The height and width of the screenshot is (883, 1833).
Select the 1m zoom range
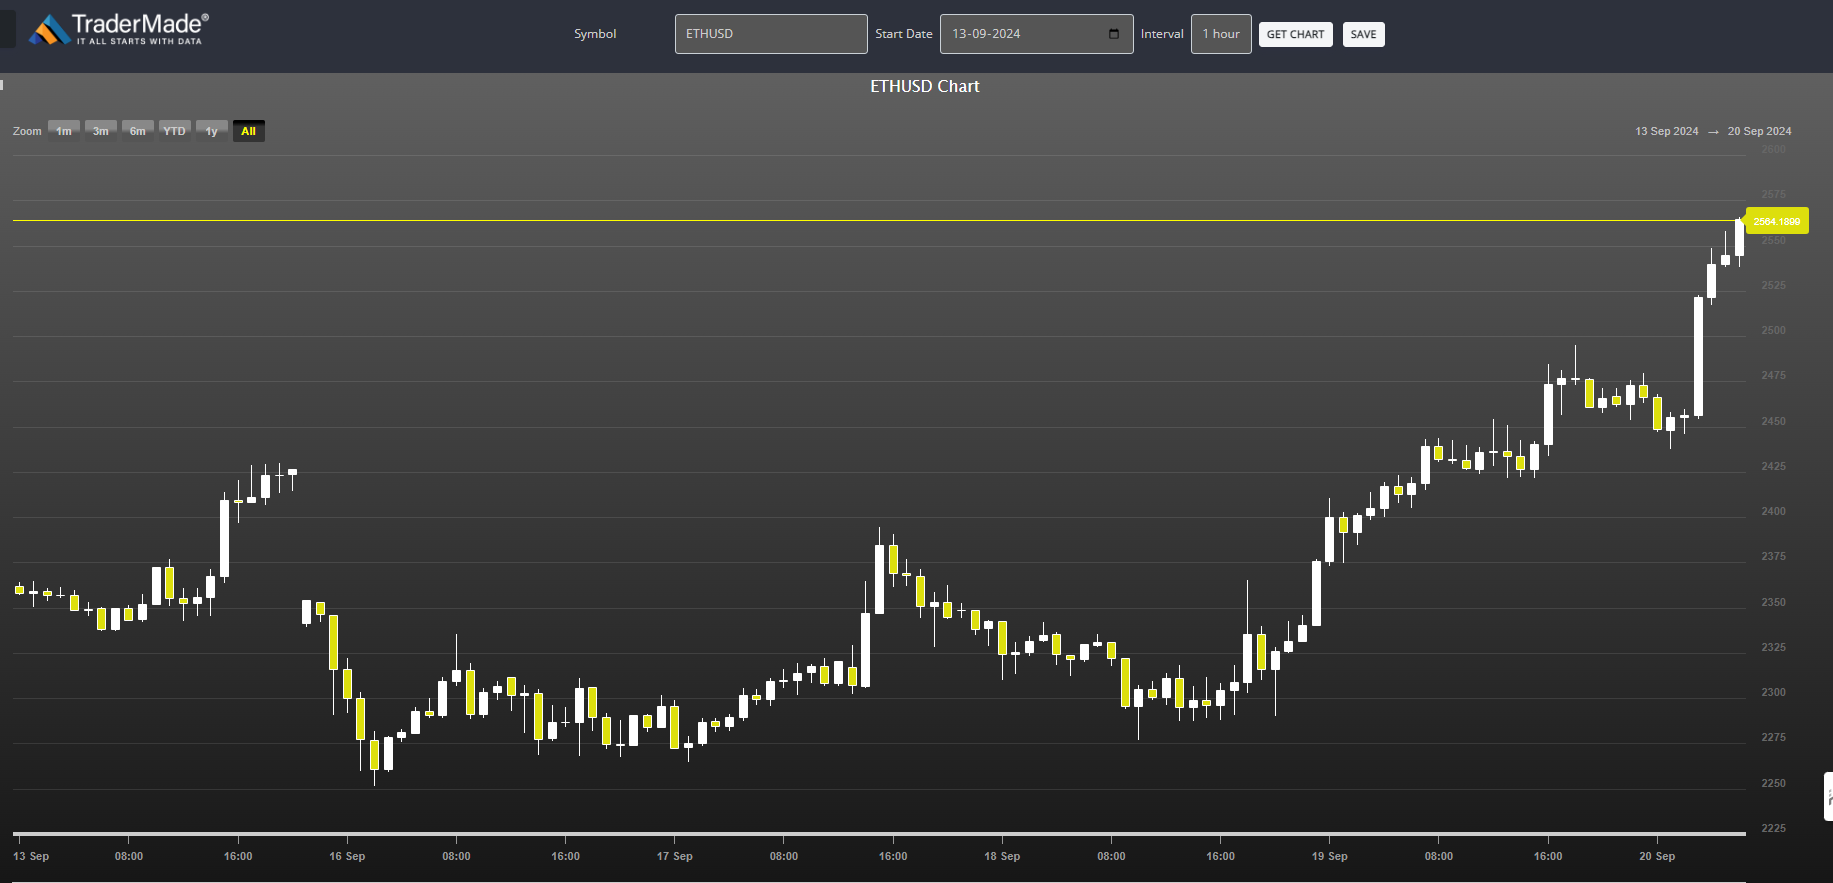[x=64, y=131]
